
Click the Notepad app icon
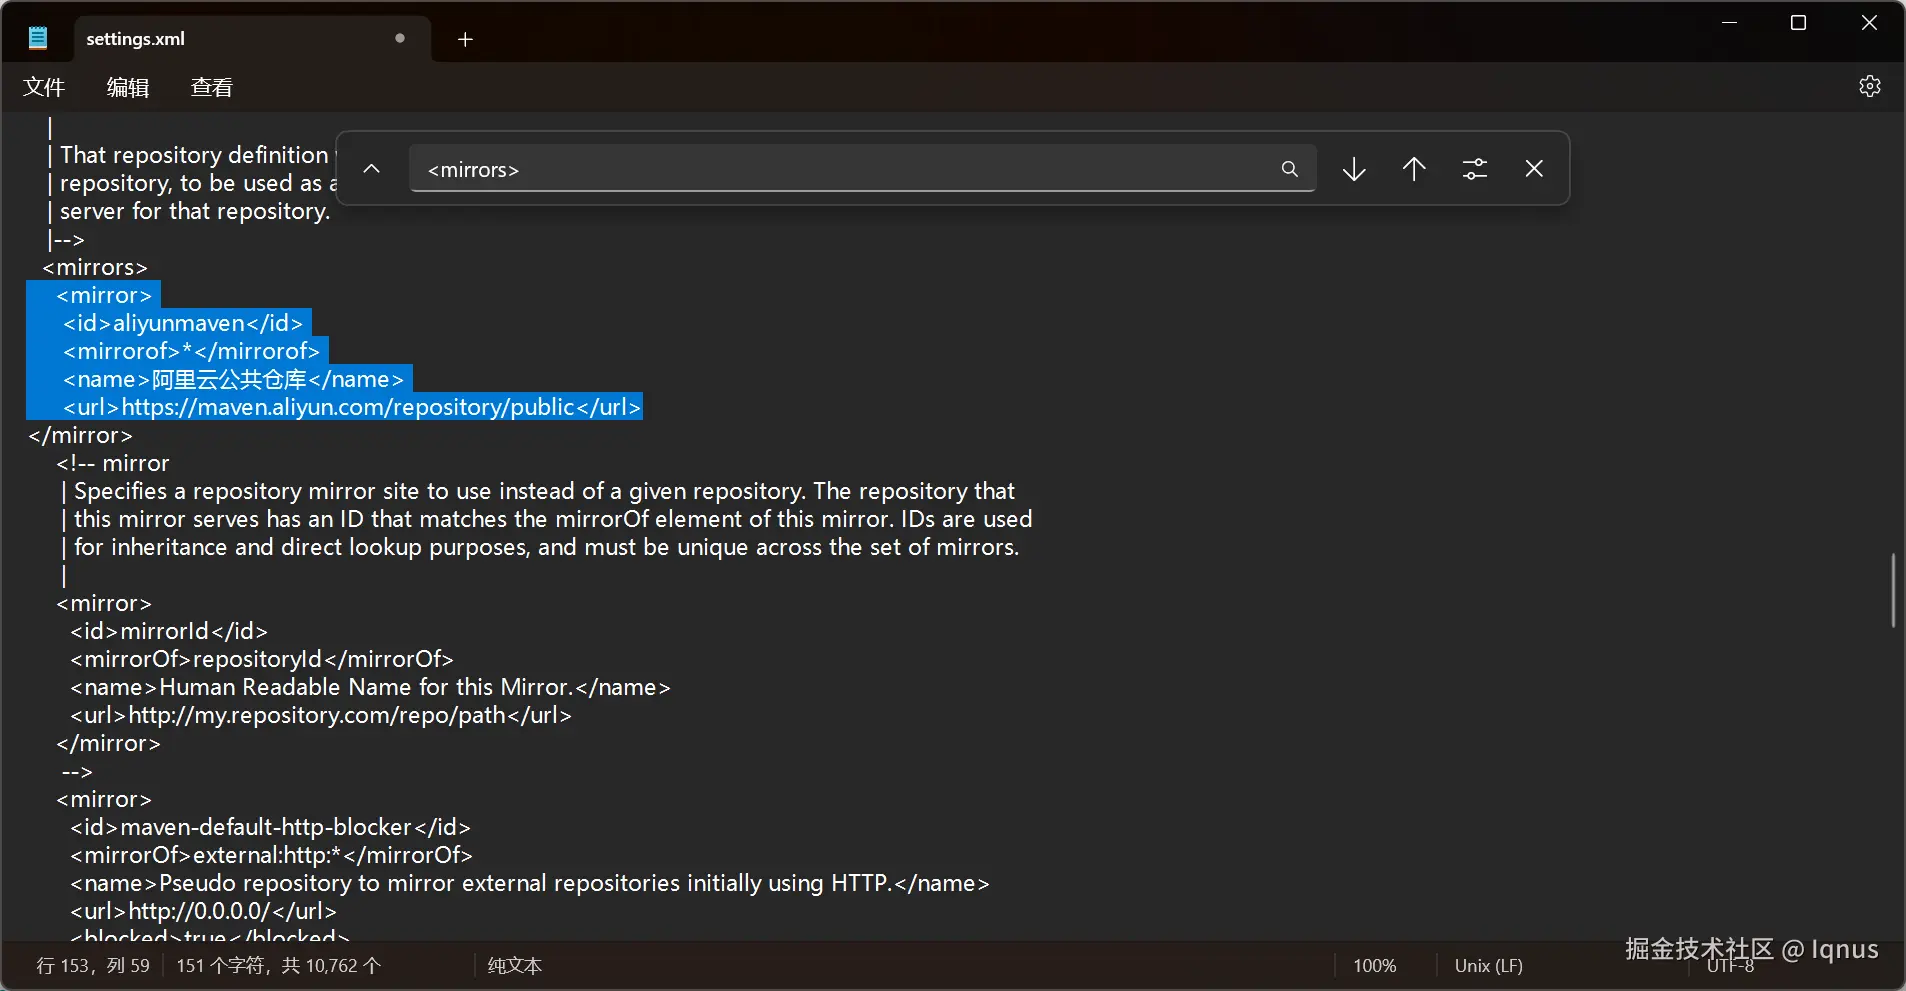[38, 38]
